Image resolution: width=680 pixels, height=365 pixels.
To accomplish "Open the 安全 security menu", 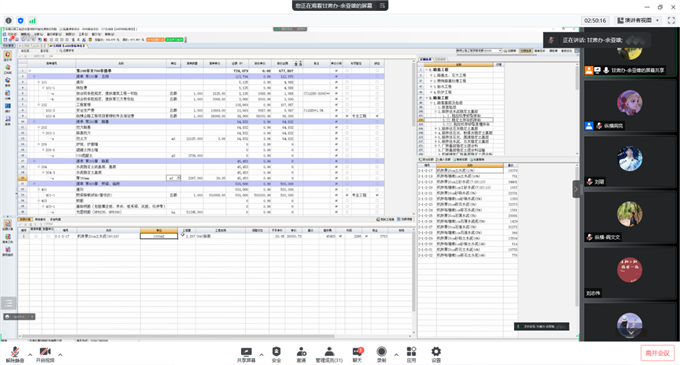I will pos(276,354).
